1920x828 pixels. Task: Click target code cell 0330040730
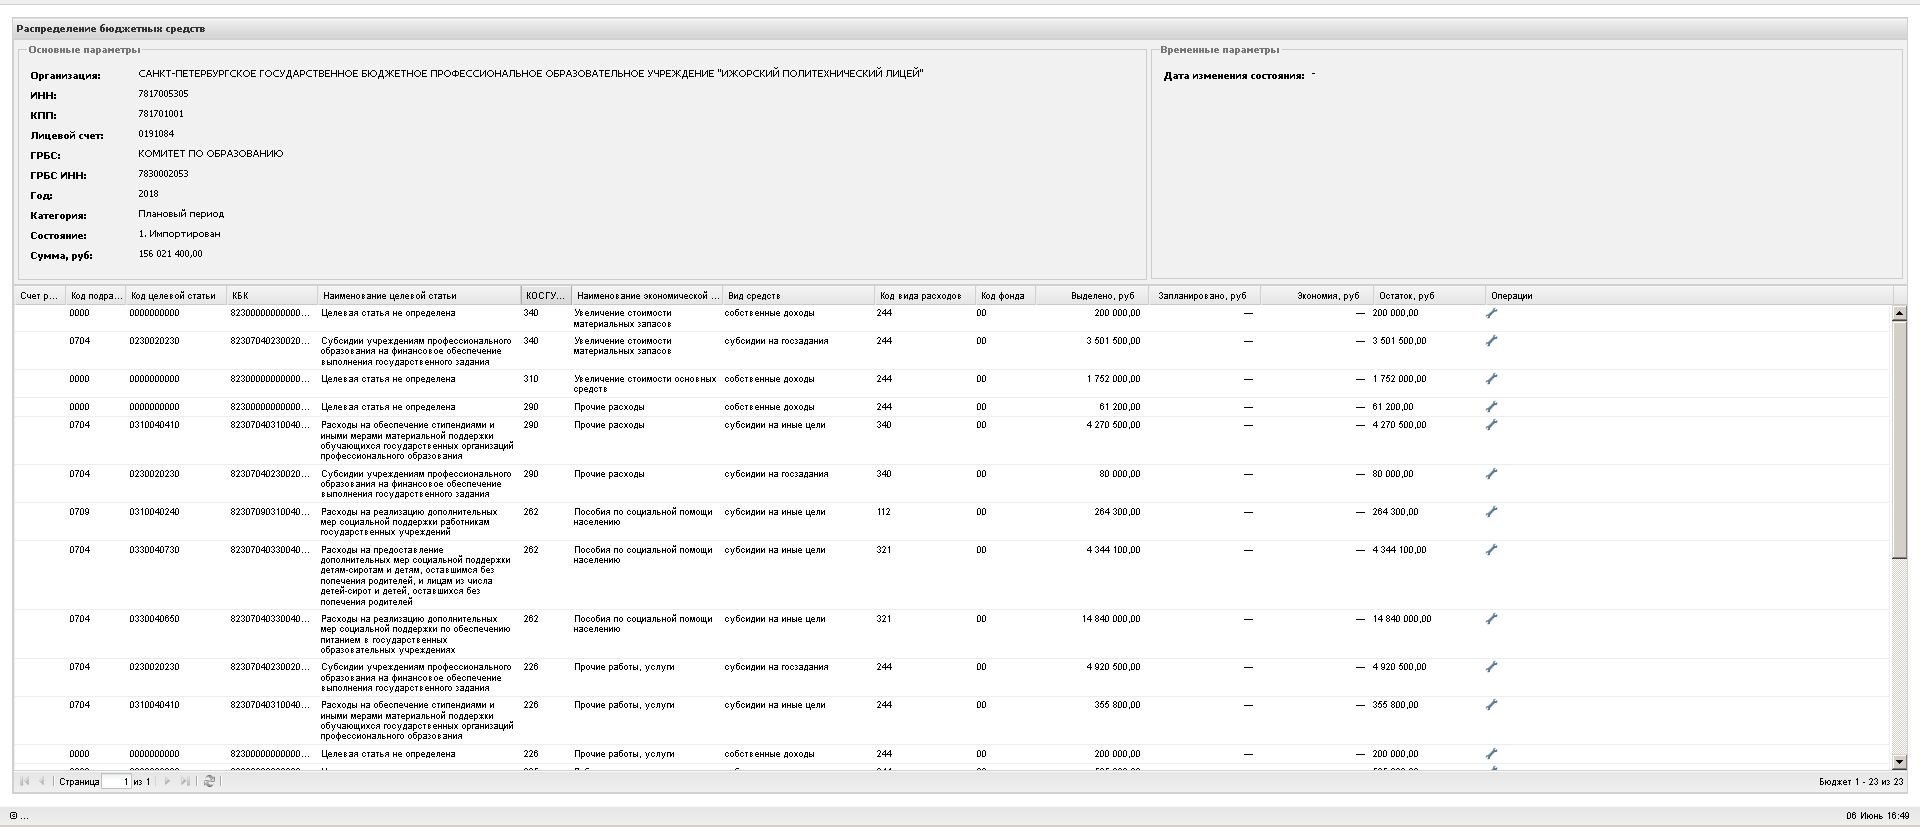[x=155, y=550]
